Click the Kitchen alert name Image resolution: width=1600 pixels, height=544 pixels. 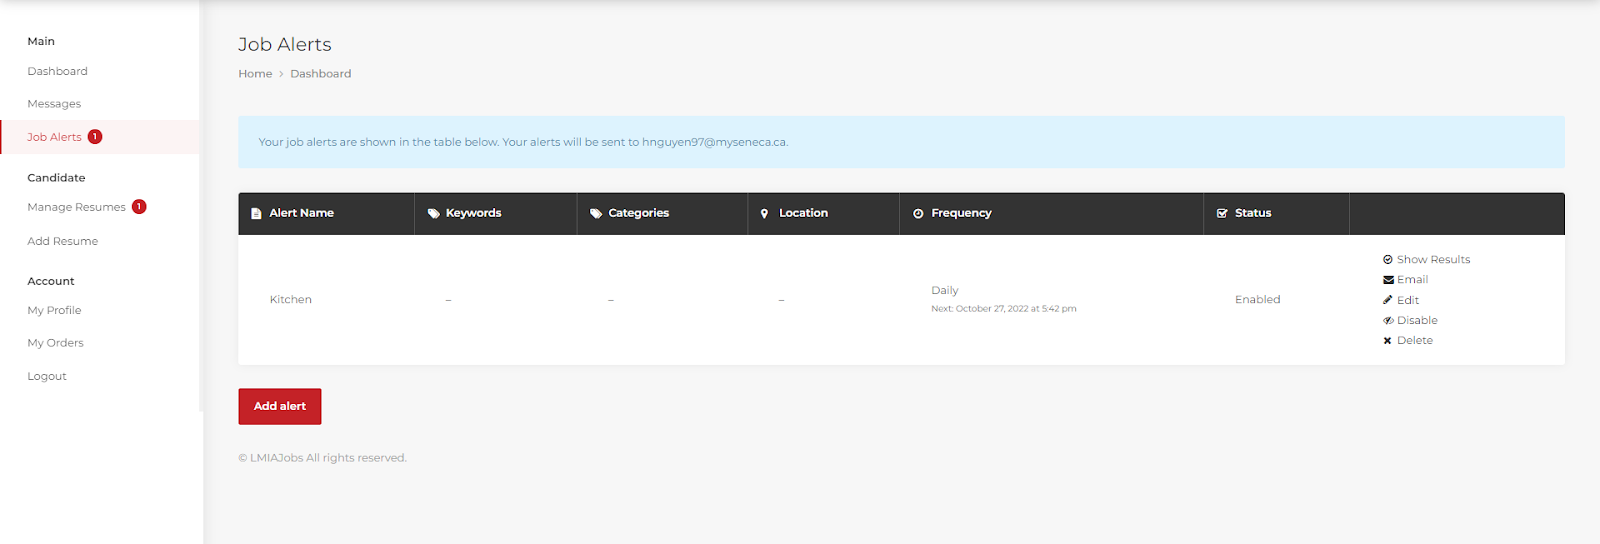click(290, 300)
